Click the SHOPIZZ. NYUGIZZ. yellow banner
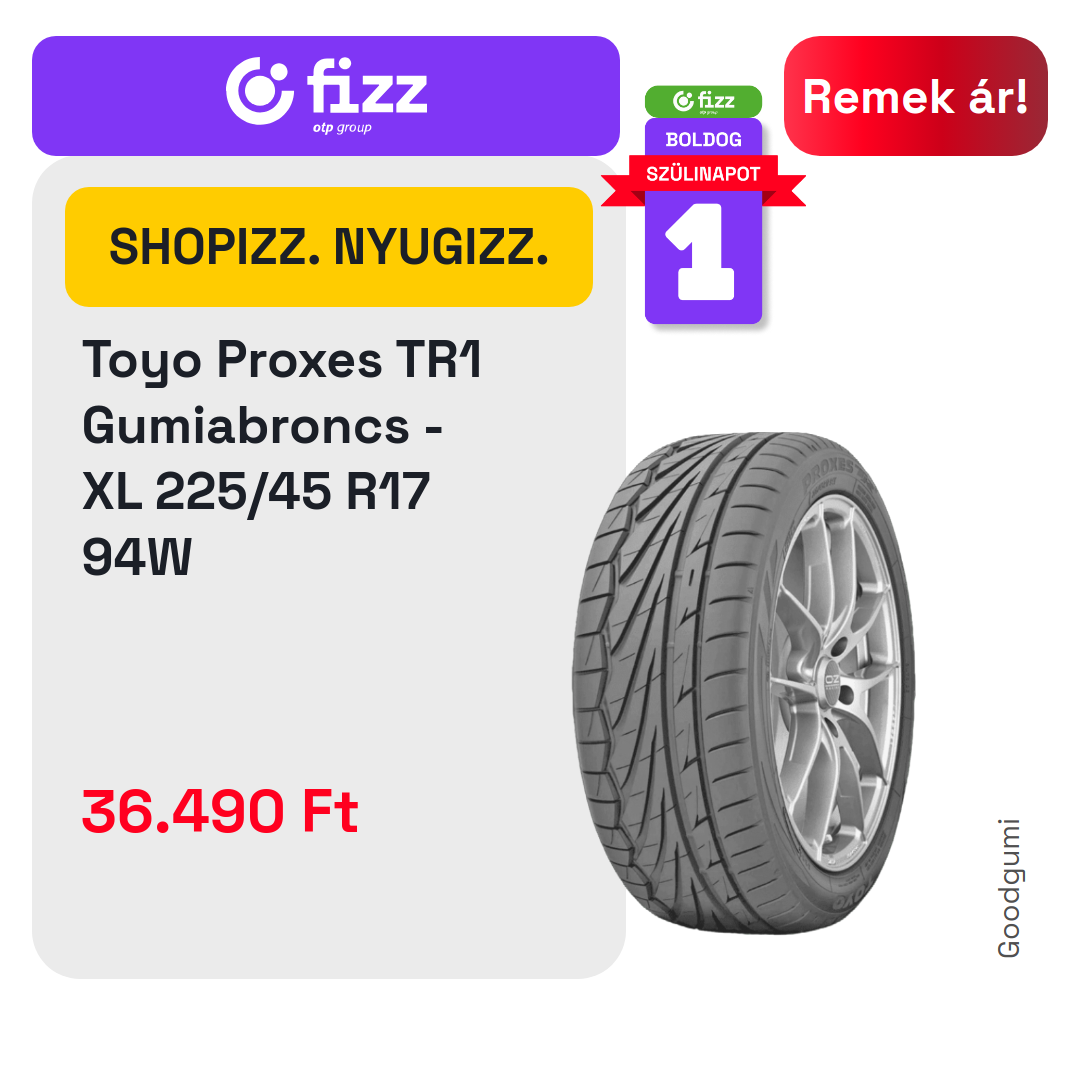The image size is (1080, 1080). (329, 247)
